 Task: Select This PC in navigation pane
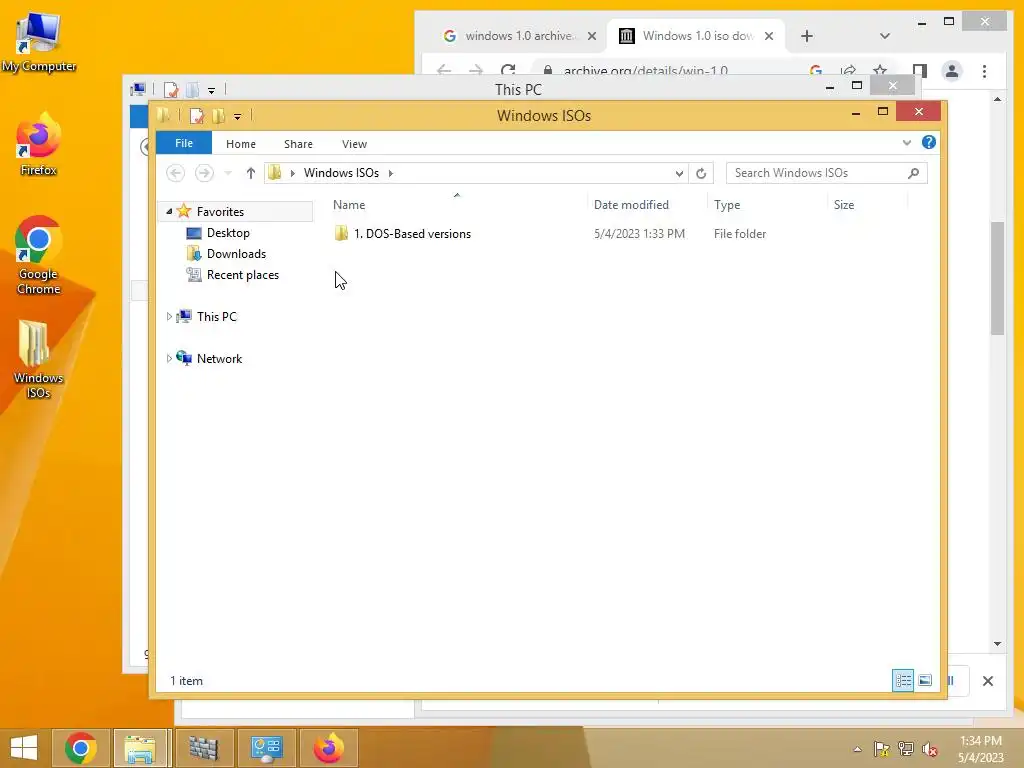pyautogui.click(x=217, y=316)
